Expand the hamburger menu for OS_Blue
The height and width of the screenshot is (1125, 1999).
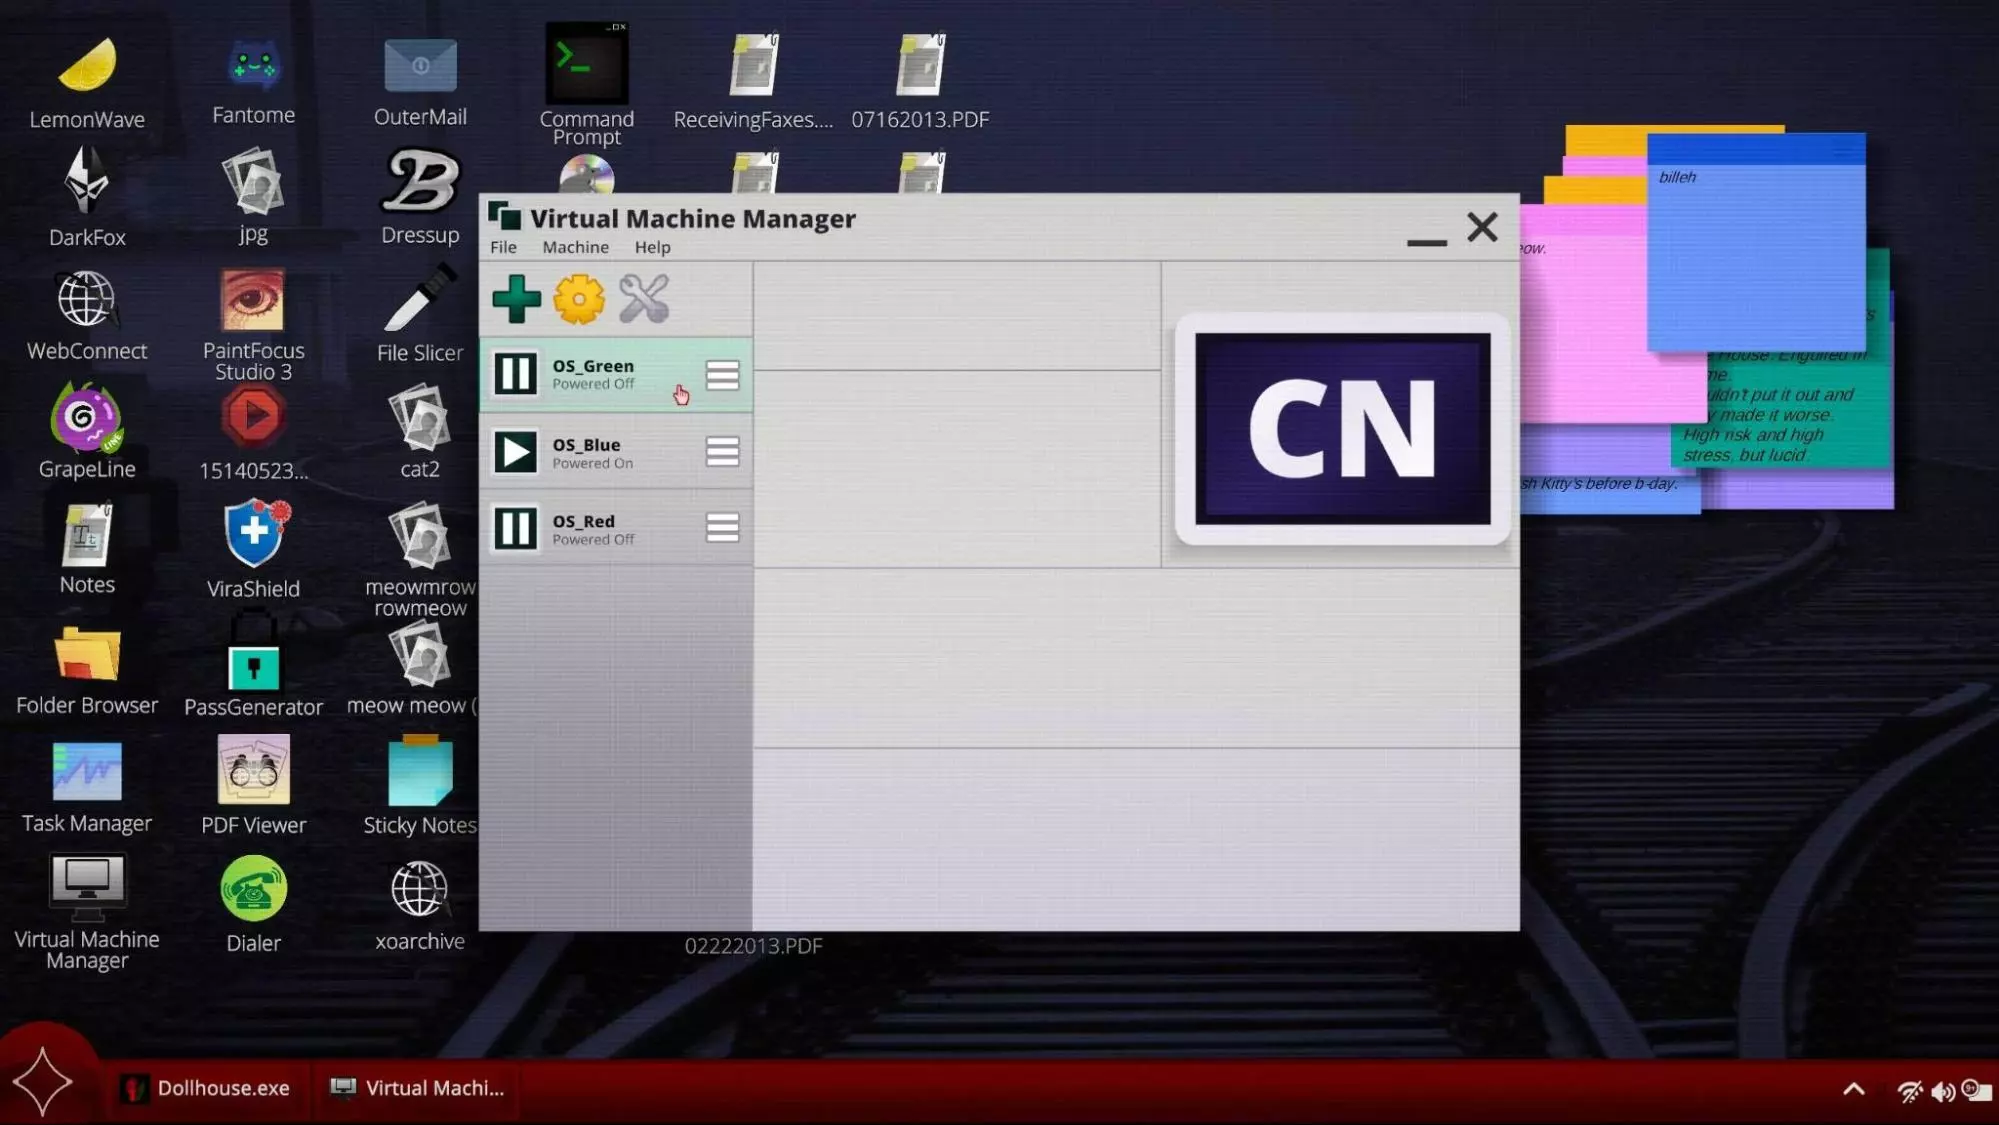coord(722,452)
